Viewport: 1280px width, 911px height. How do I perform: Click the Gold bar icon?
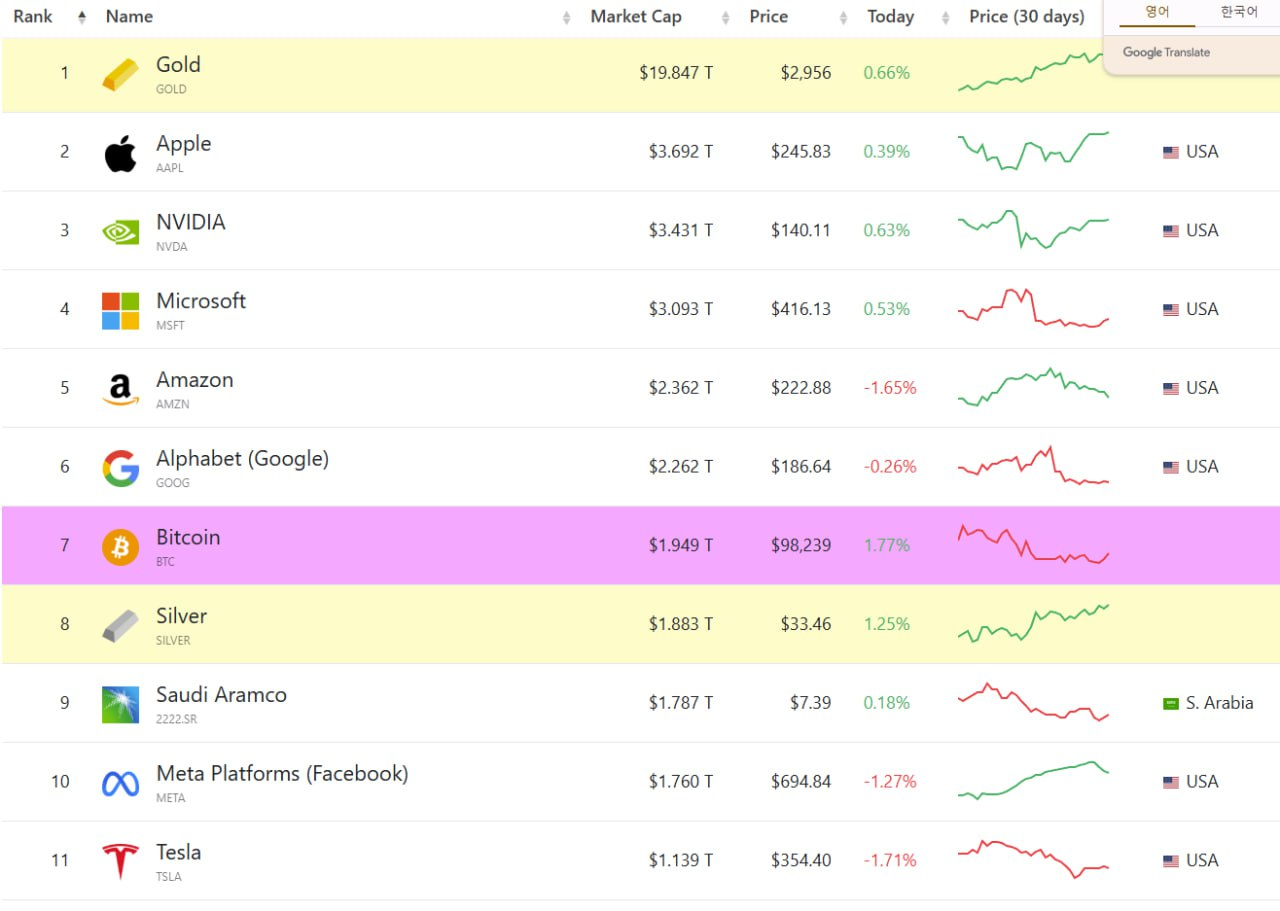click(121, 75)
